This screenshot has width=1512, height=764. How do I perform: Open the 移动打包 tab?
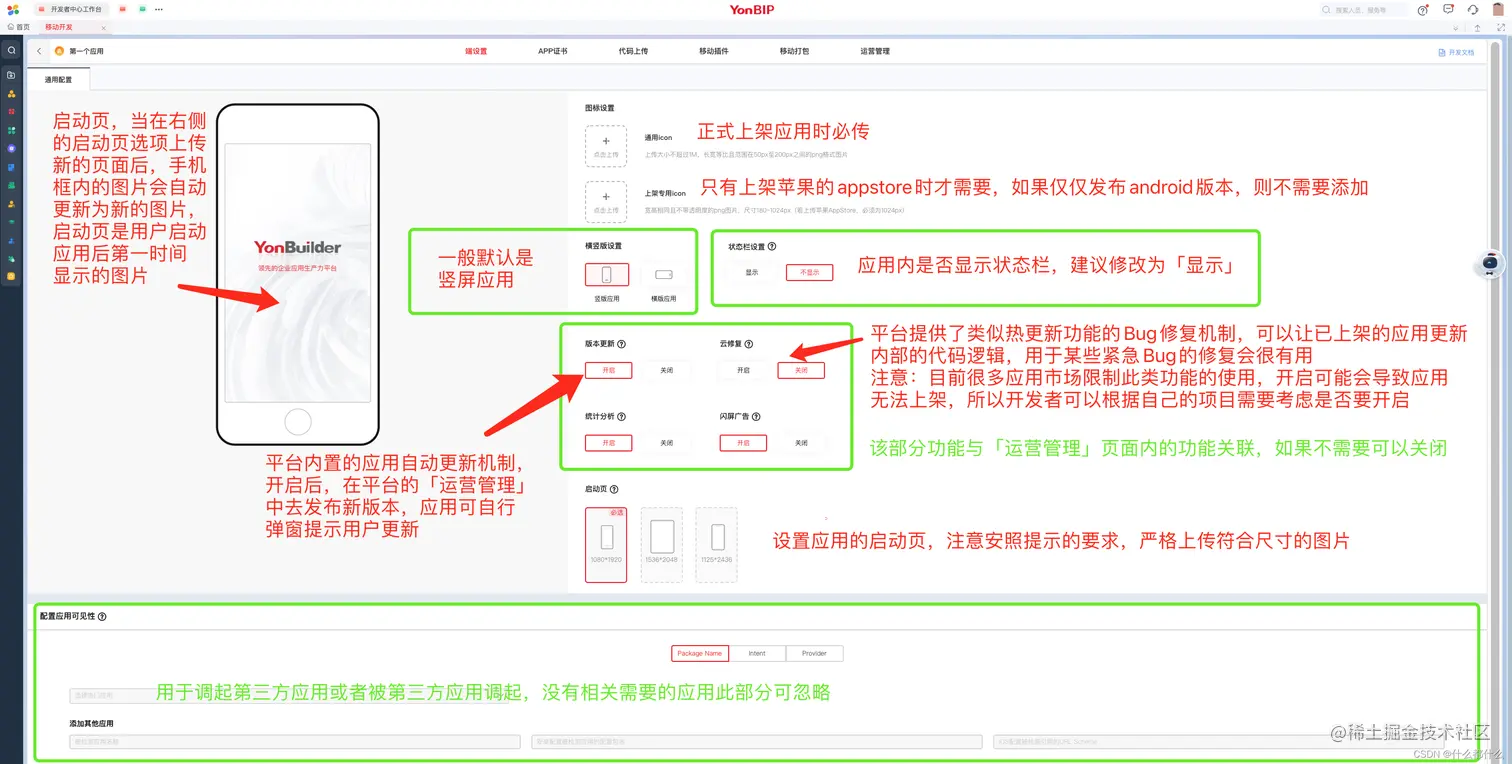coord(795,51)
